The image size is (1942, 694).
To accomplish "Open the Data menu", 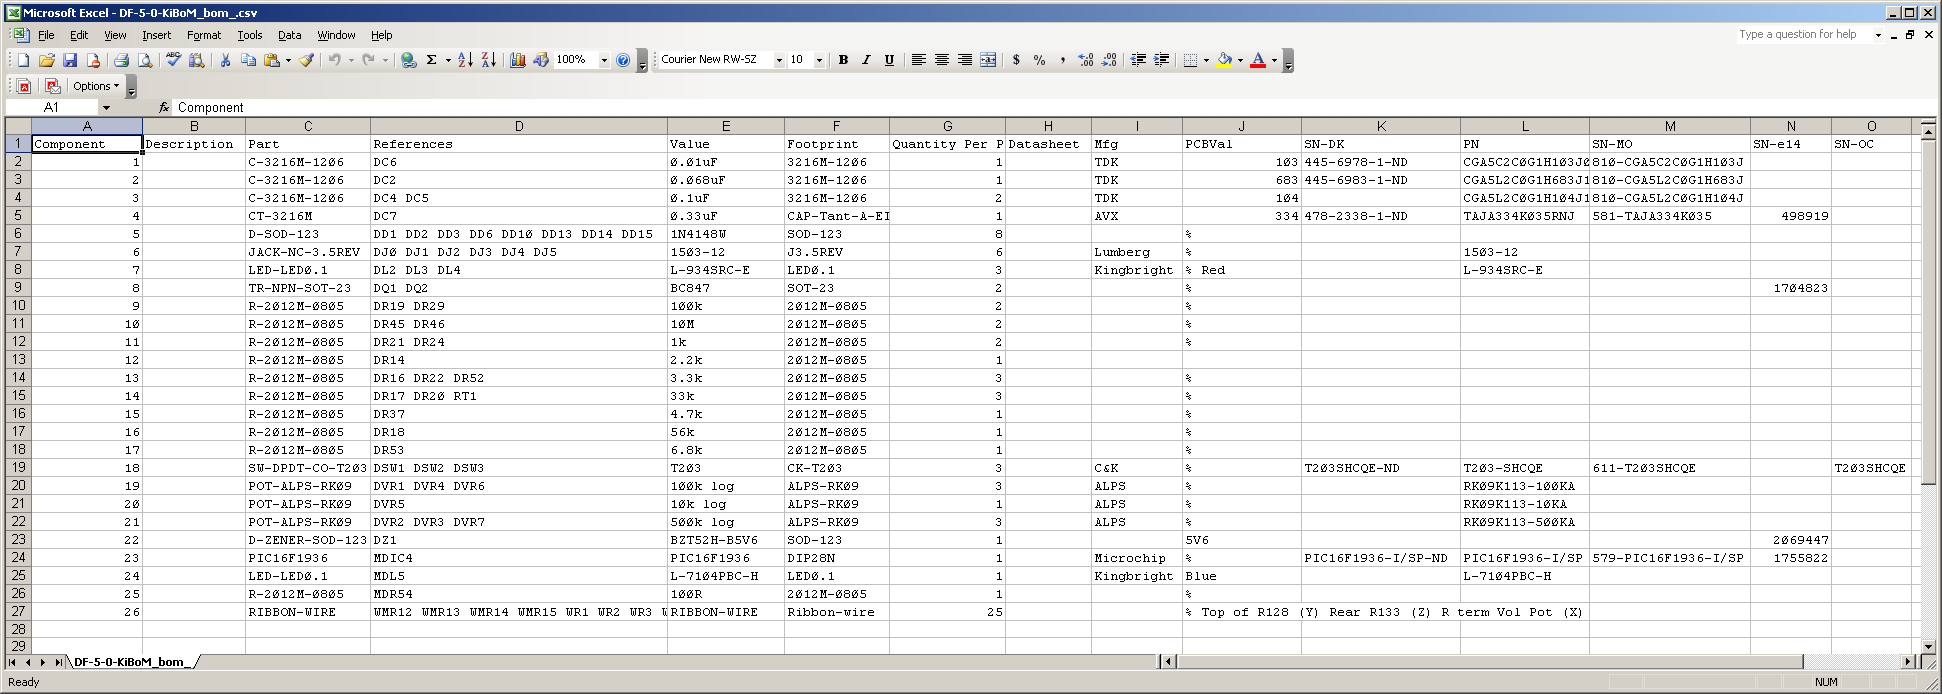I will point(290,35).
